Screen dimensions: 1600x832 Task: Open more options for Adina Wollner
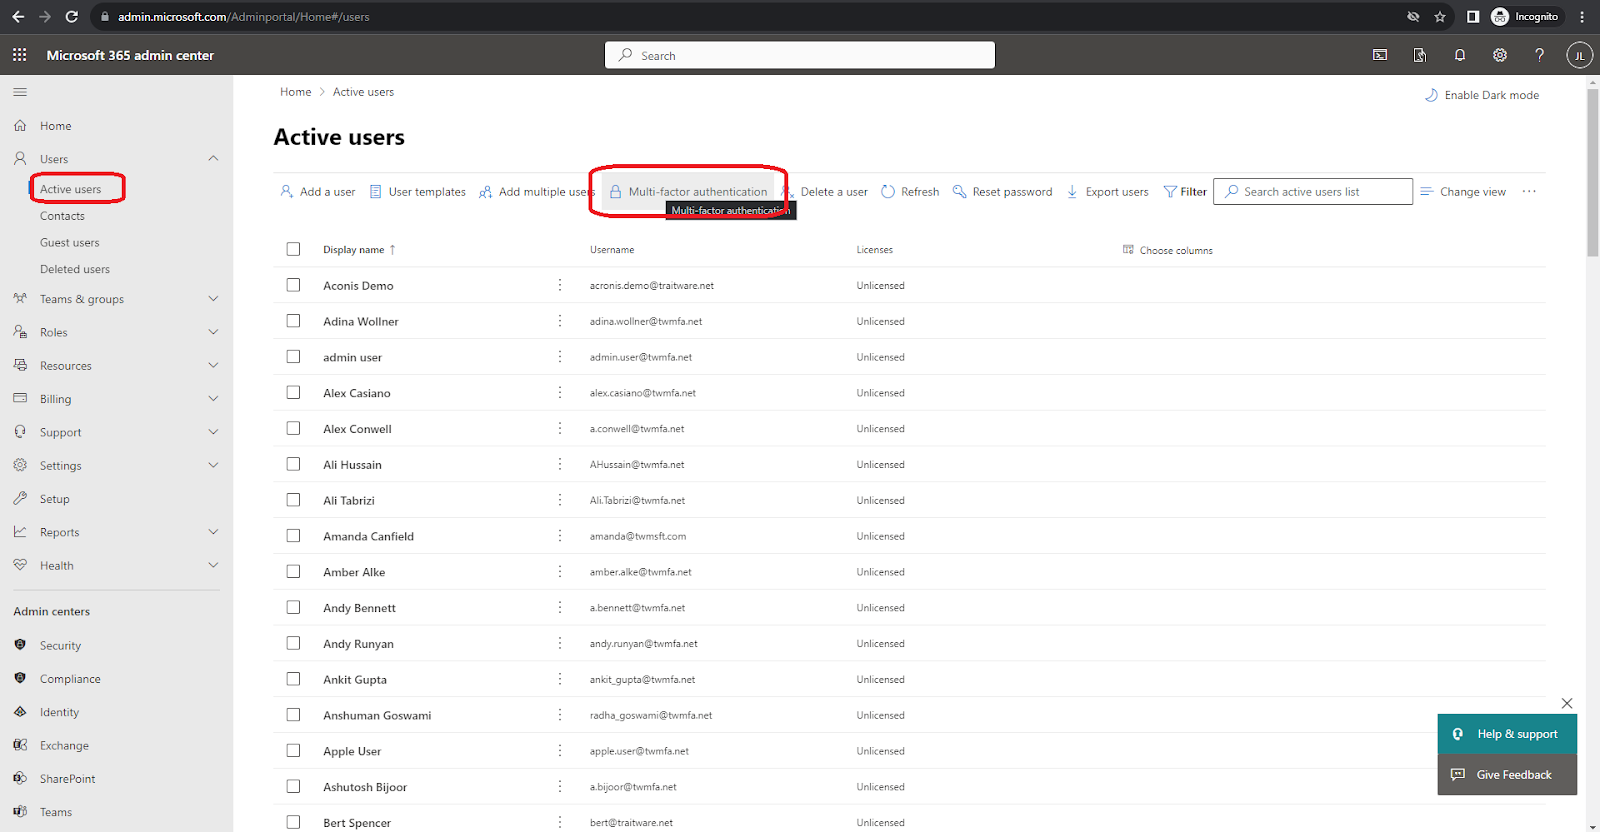click(560, 321)
